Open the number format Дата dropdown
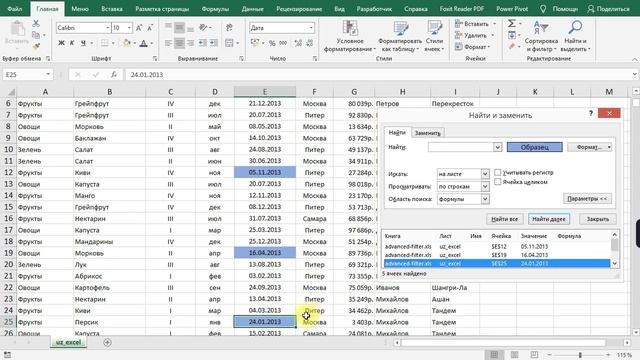The image size is (640, 360). (311, 28)
